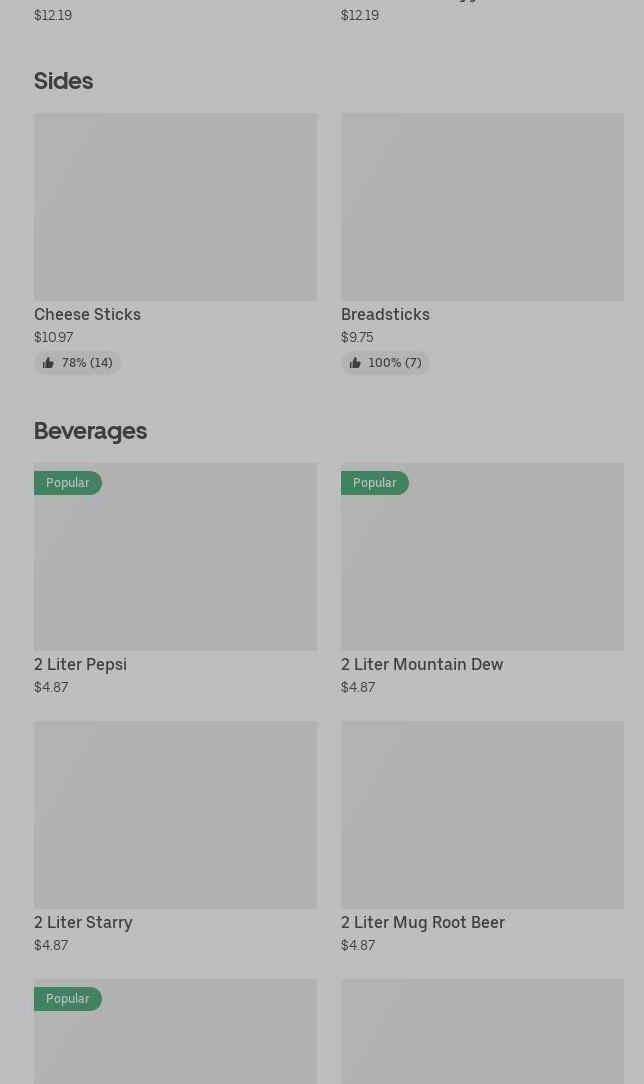Click the Popular badge on 2 Liter Mountain Dew
This screenshot has width=644, height=1084.
pos(374,483)
